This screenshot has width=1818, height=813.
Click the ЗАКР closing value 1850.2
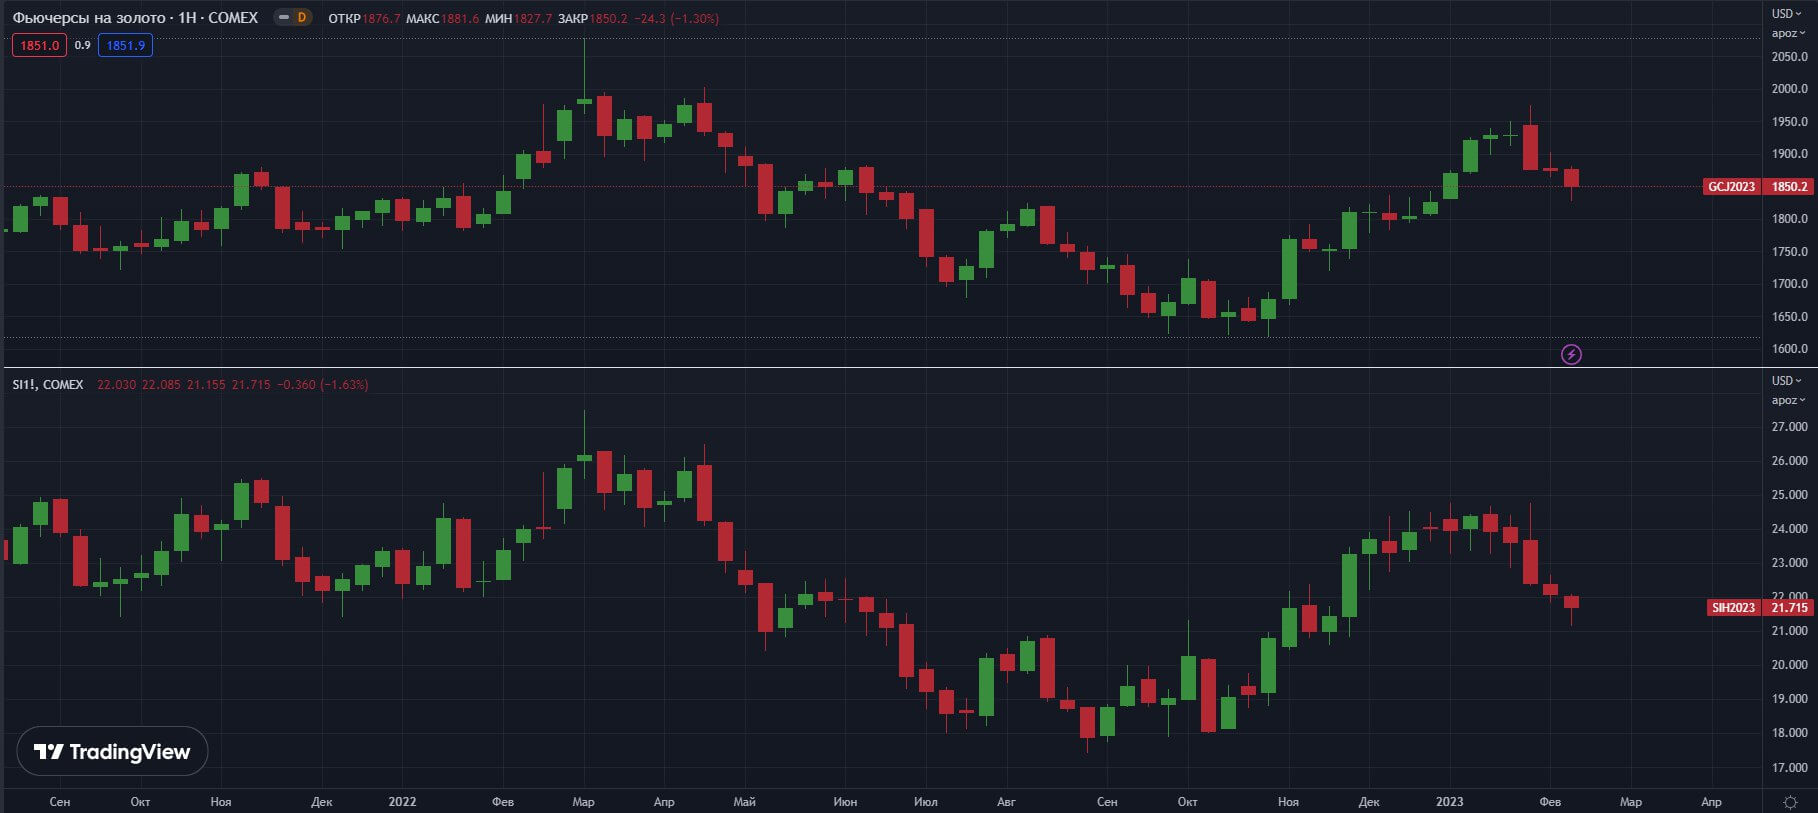coord(608,18)
